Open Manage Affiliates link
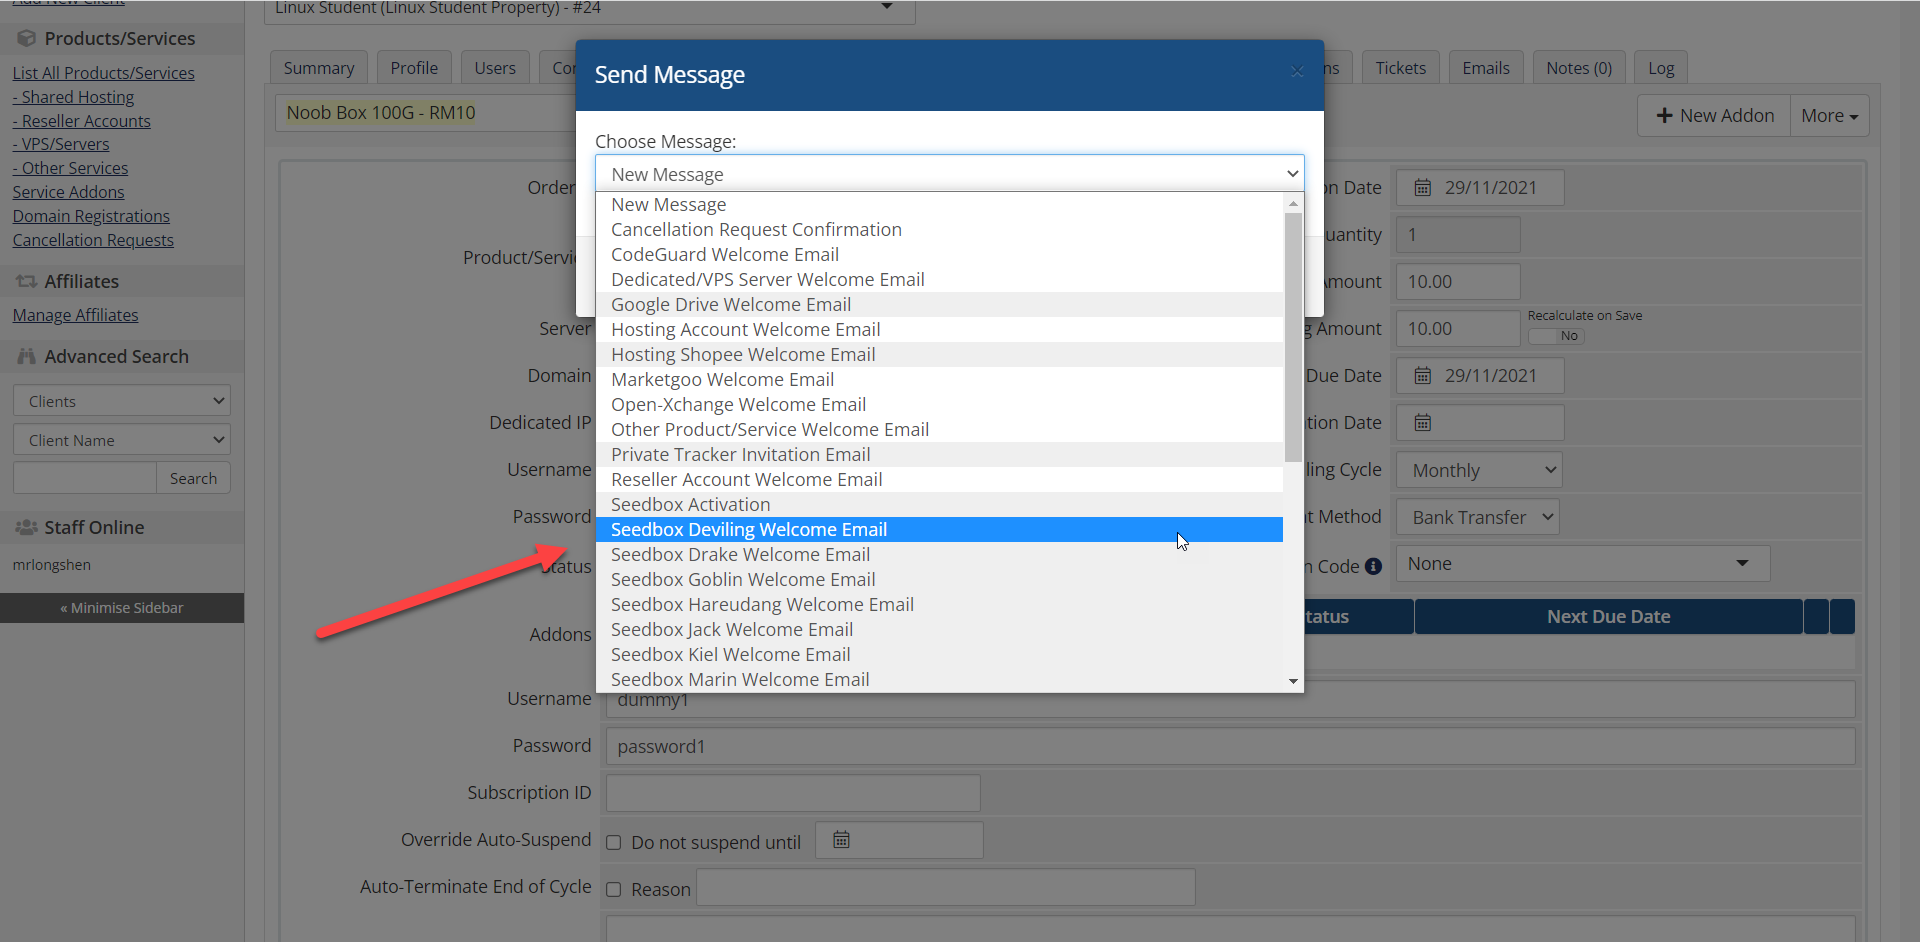Image resolution: width=1920 pixels, height=942 pixels. point(75,315)
